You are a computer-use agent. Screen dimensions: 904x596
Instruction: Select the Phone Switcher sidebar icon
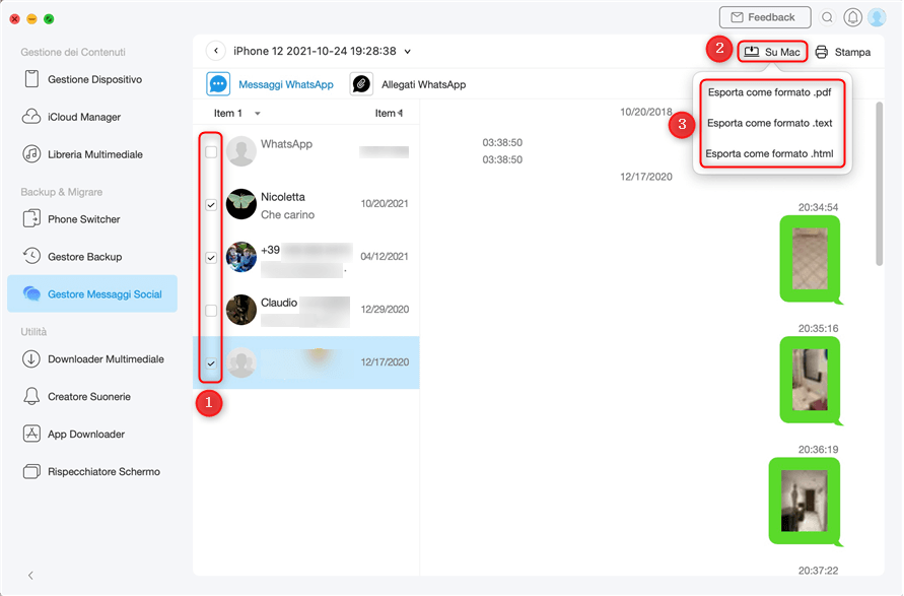pos(32,219)
